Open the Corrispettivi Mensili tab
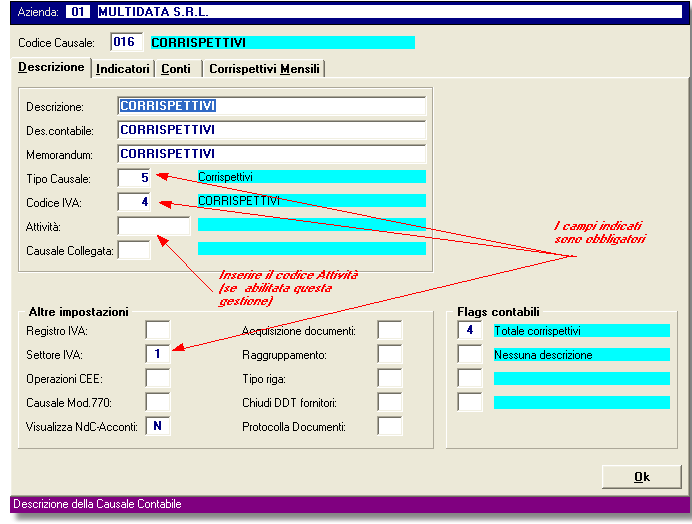 pos(264,69)
